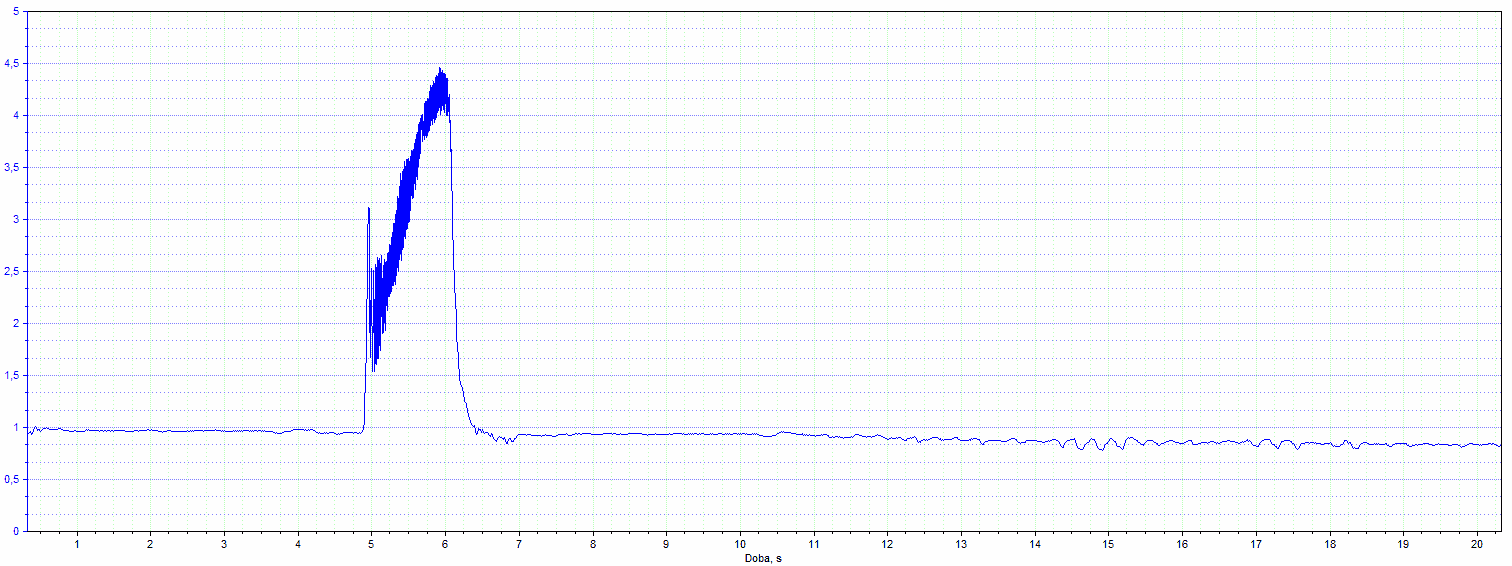The image size is (1512, 566).
Task: Select time axis tick label 8
Action: coord(593,545)
